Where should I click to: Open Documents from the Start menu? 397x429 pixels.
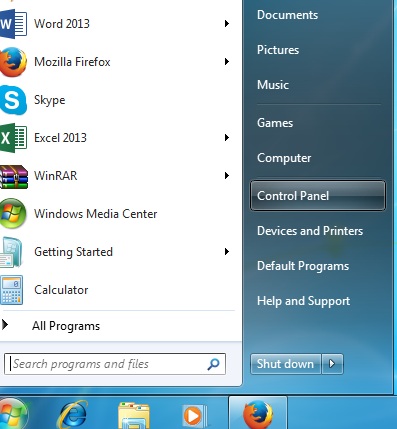287,15
